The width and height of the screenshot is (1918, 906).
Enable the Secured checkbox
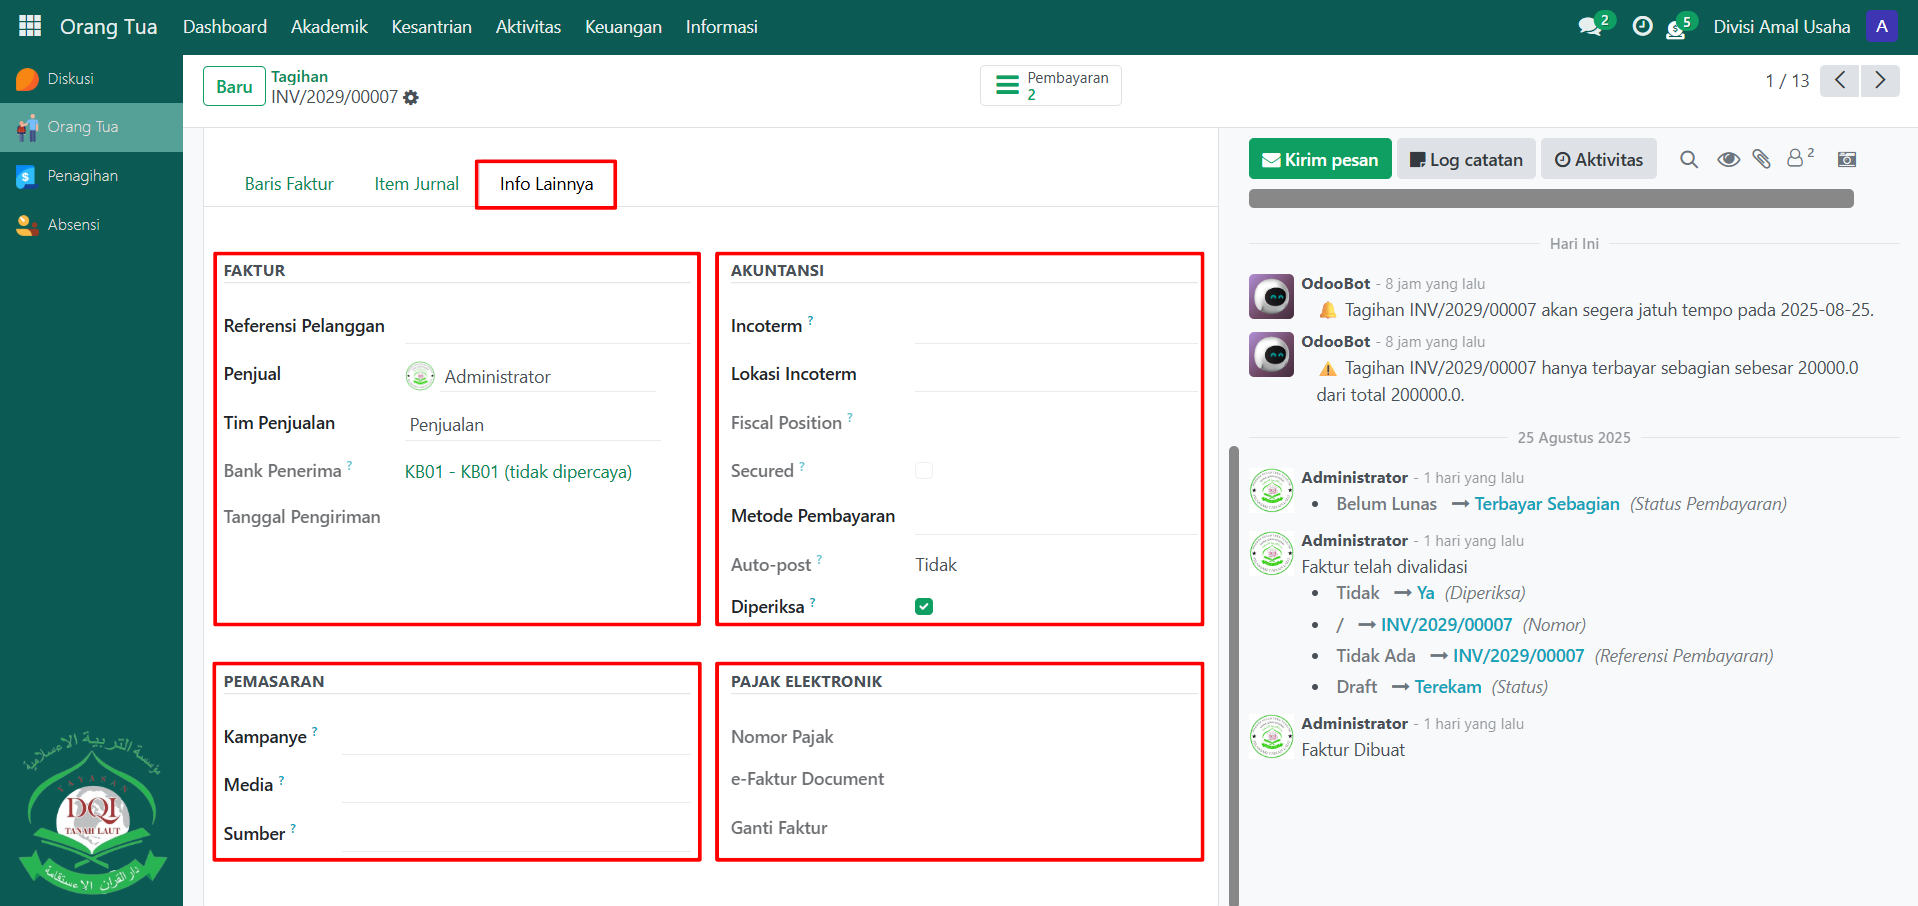[x=924, y=471]
